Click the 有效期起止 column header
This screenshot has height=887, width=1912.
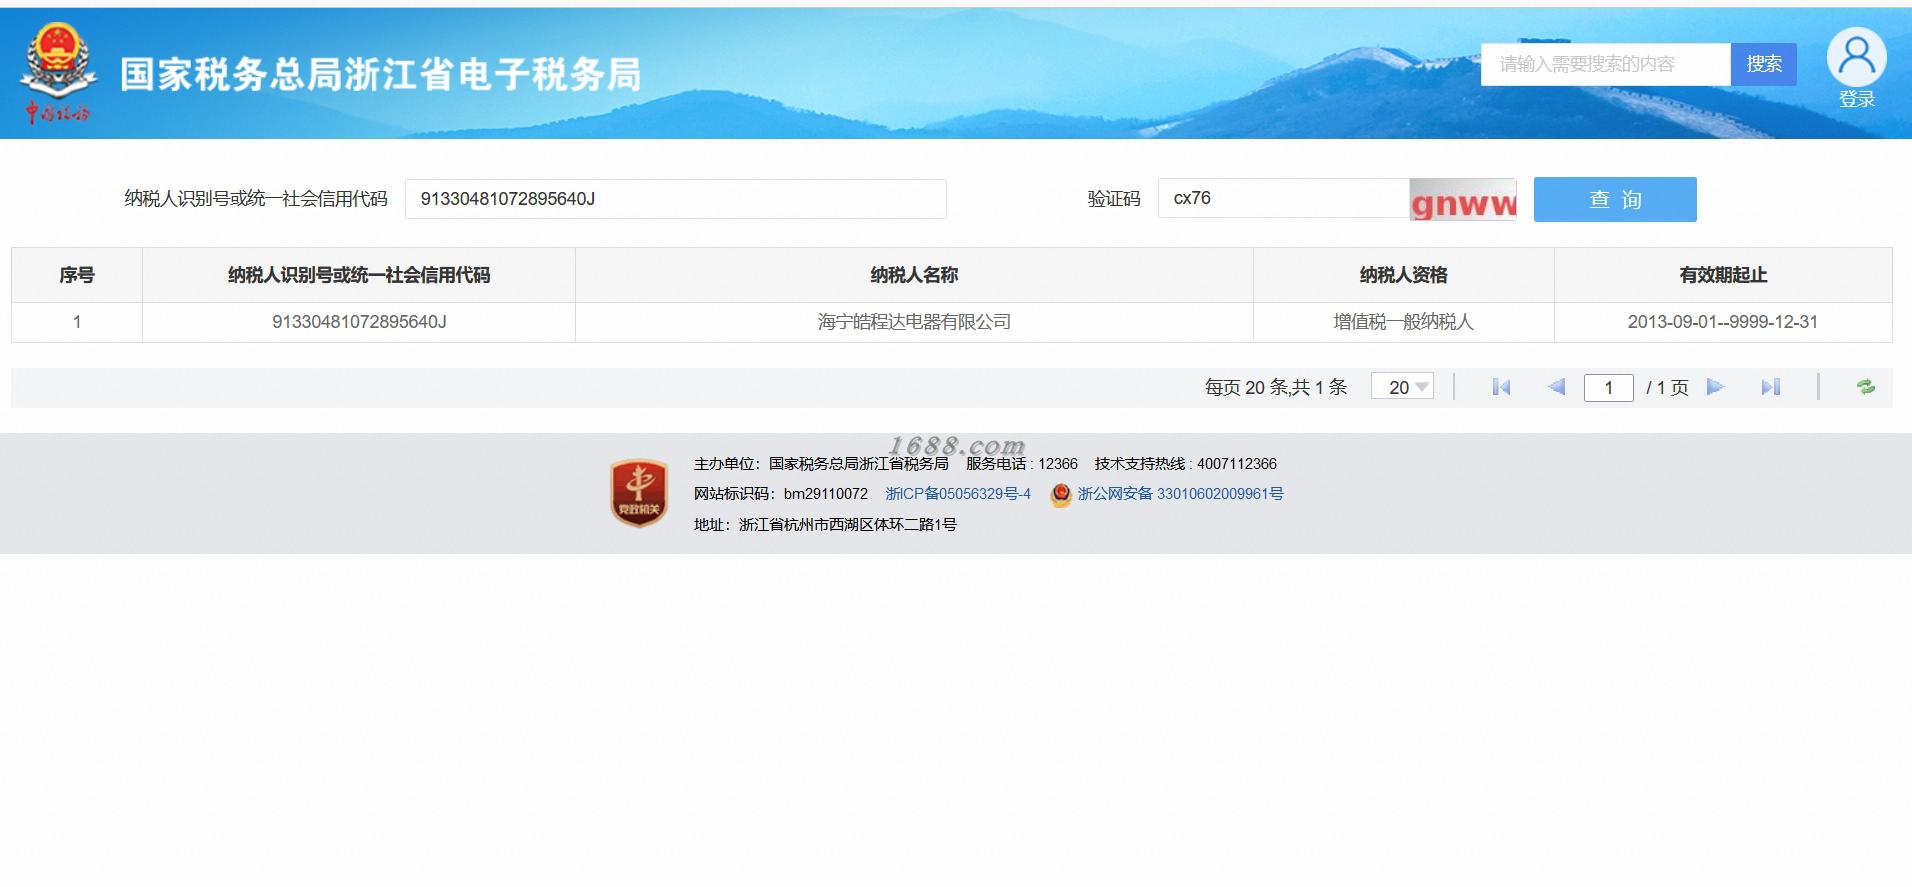pyautogui.click(x=1723, y=275)
